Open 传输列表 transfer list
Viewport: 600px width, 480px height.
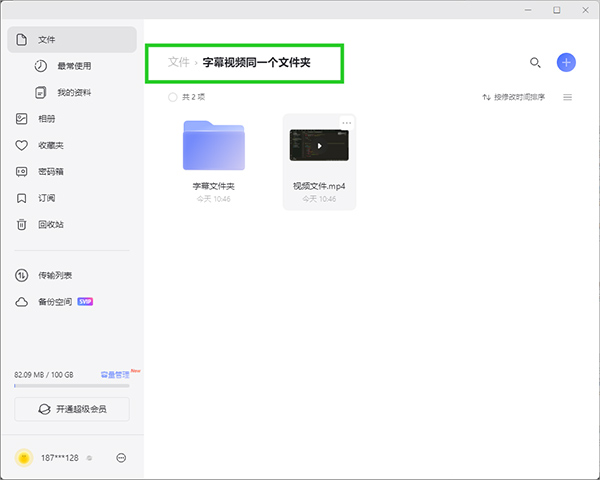click(54, 275)
